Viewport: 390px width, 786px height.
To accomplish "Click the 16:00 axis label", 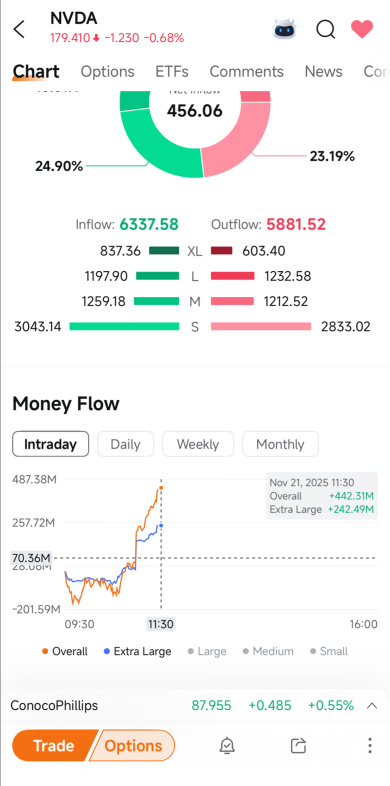I will 363,624.
